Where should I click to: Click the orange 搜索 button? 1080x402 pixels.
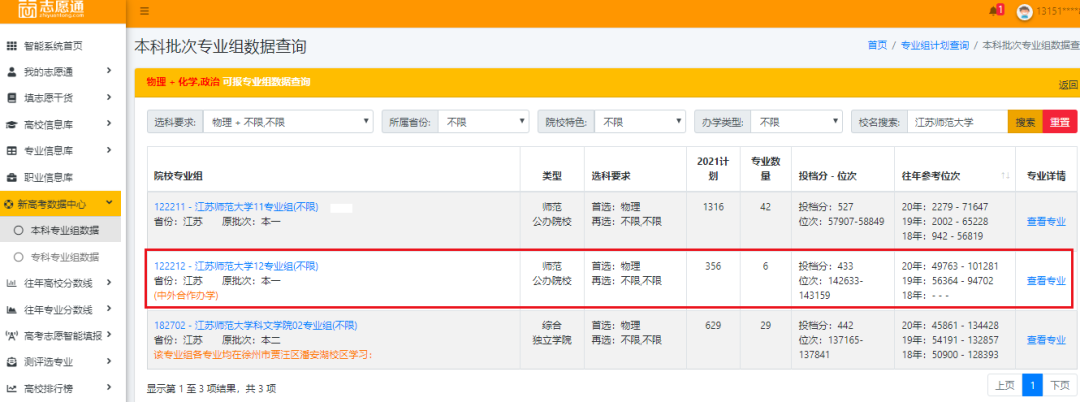(x=1025, y=122)
